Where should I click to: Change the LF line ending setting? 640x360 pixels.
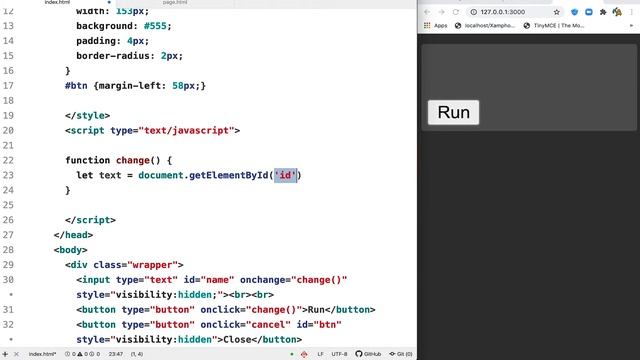tap(320, 354)
